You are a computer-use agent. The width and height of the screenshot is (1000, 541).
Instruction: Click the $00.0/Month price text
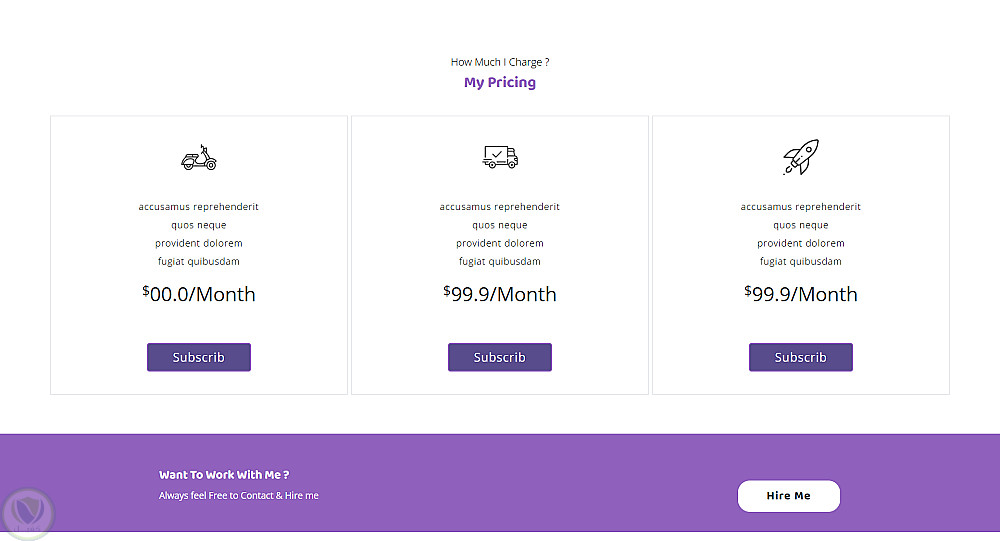[199, 294]
